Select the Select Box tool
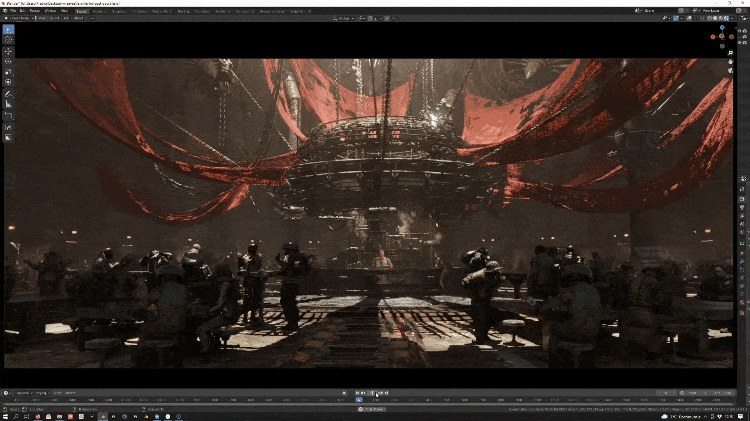This screenshot has width=750, height=421. point(8,30)
